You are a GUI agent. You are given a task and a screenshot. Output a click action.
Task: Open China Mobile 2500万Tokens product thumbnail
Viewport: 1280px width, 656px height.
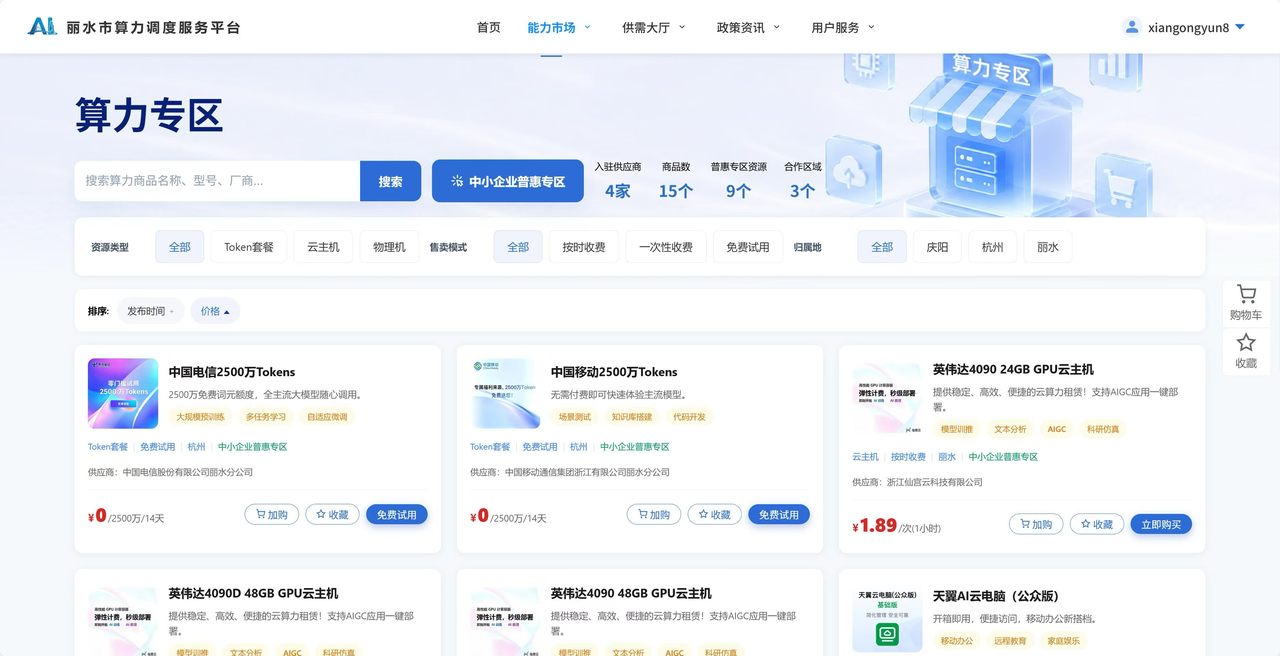505,394
